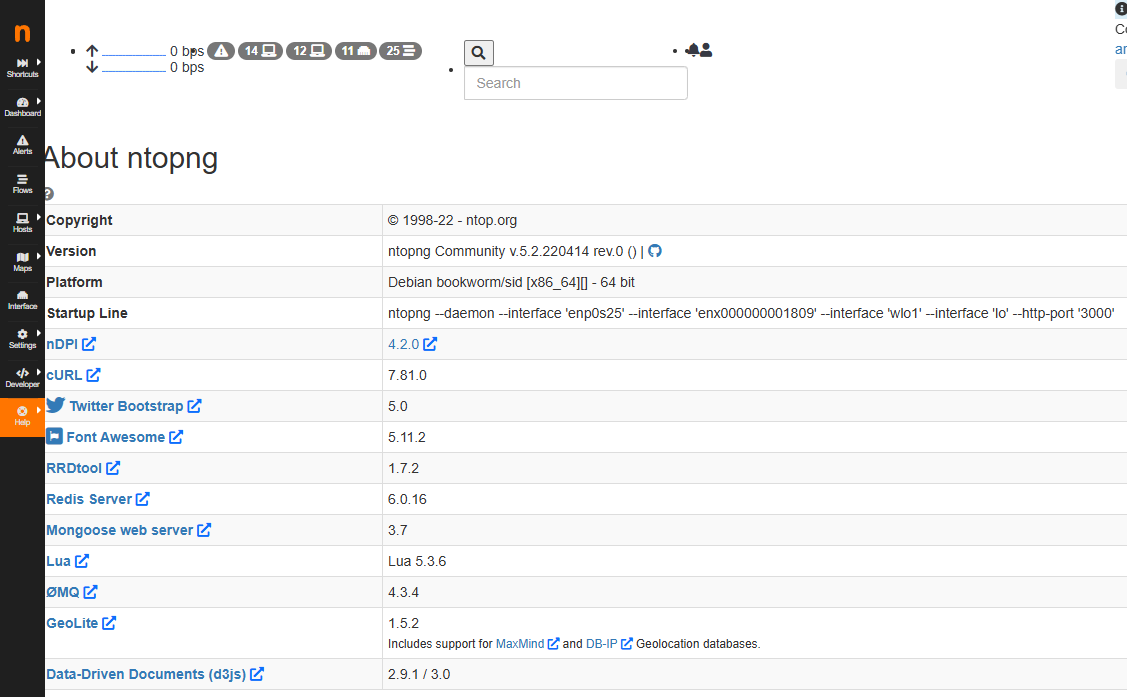
Task: Open the Shortcuts sidebar menu
Action: click(x=22, y=68)
